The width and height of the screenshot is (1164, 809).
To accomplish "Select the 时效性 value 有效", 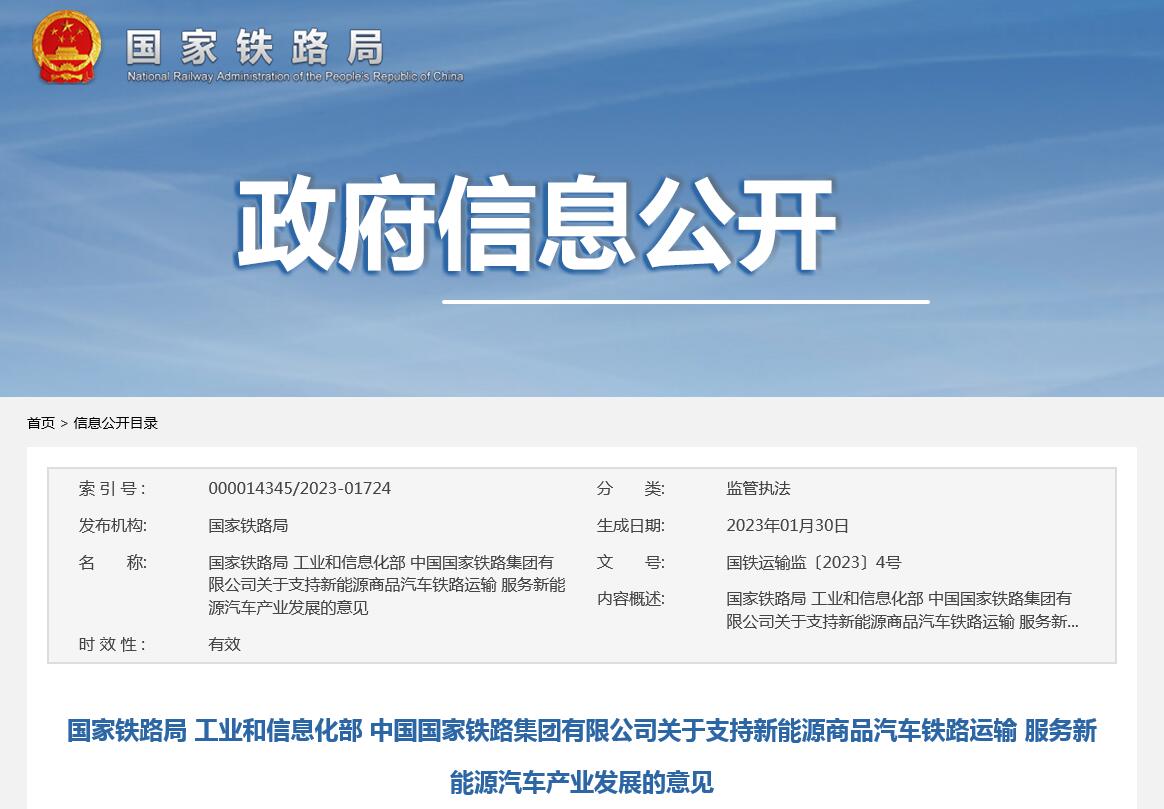I will coord(225,644).
